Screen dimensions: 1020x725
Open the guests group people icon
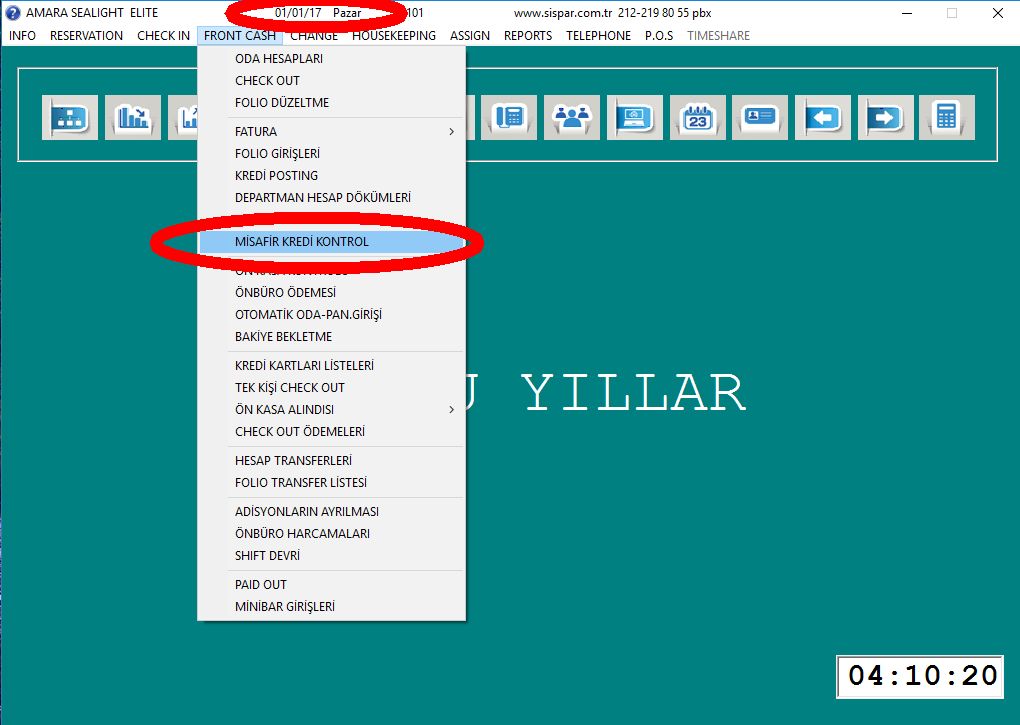[x=571, y=117]
